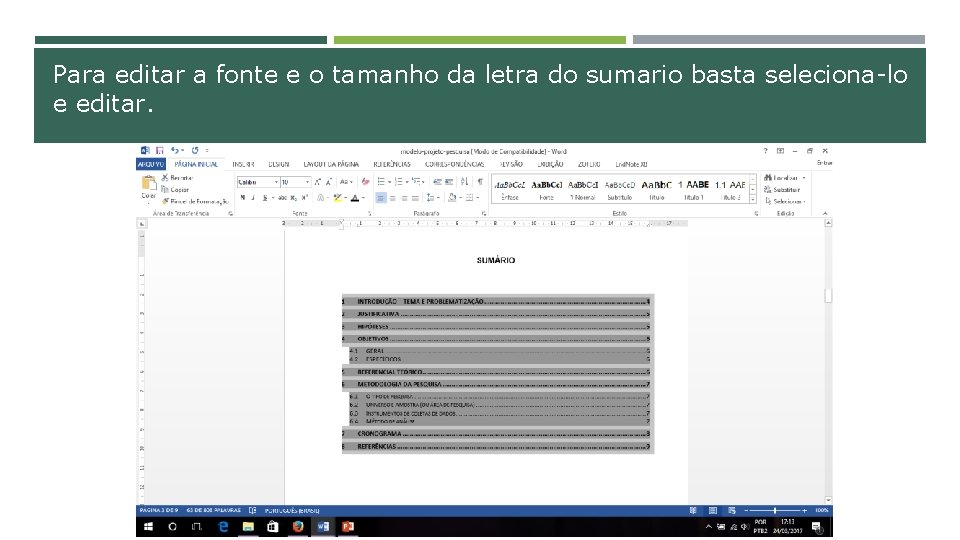The image size is (960, 540).
Task: Switch to web layout view in status bar
Action: (x=732, y=510)
